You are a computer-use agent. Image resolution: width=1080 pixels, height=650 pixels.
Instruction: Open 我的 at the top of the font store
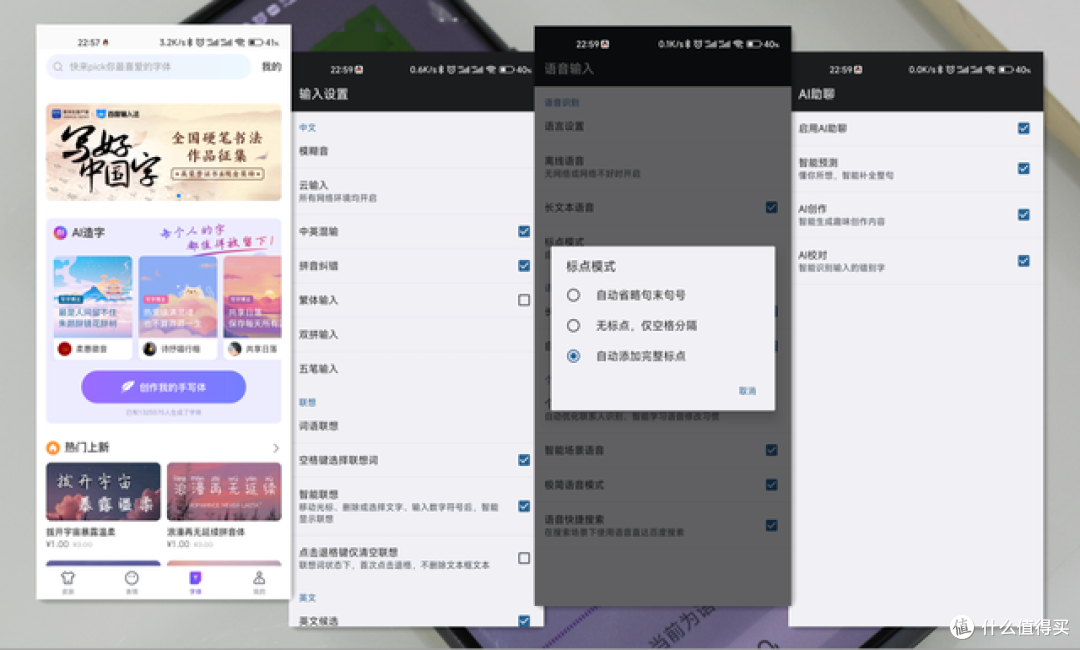click(271, 67)
